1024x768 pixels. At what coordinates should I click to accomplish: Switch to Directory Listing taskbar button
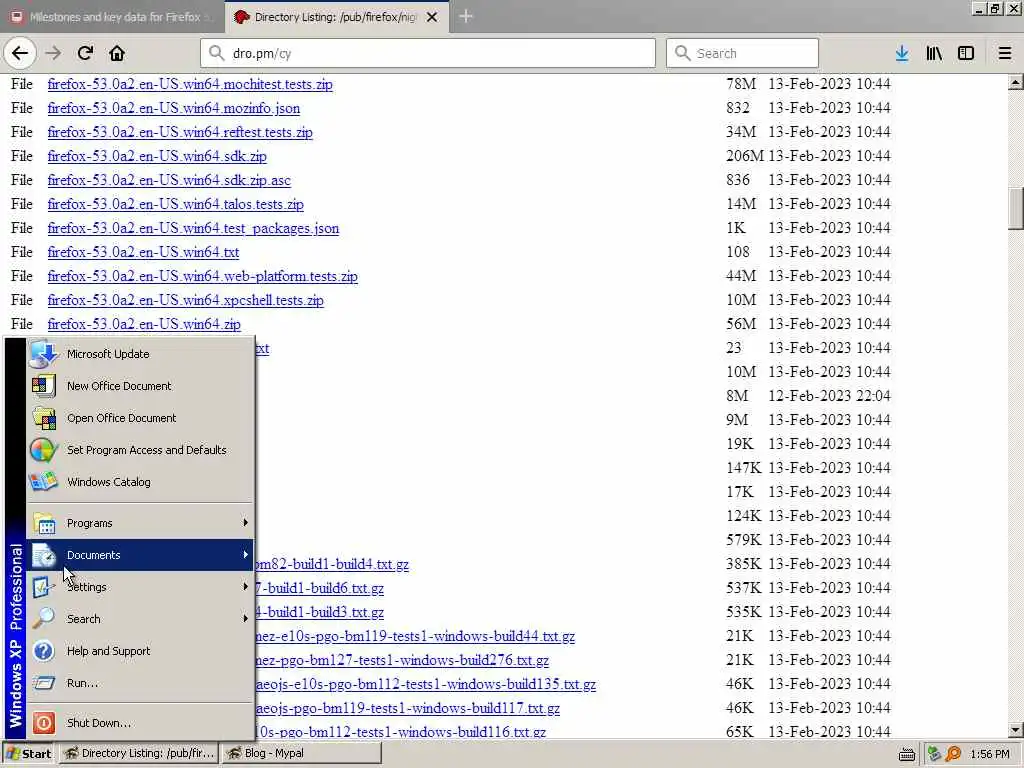pos(140,754)
